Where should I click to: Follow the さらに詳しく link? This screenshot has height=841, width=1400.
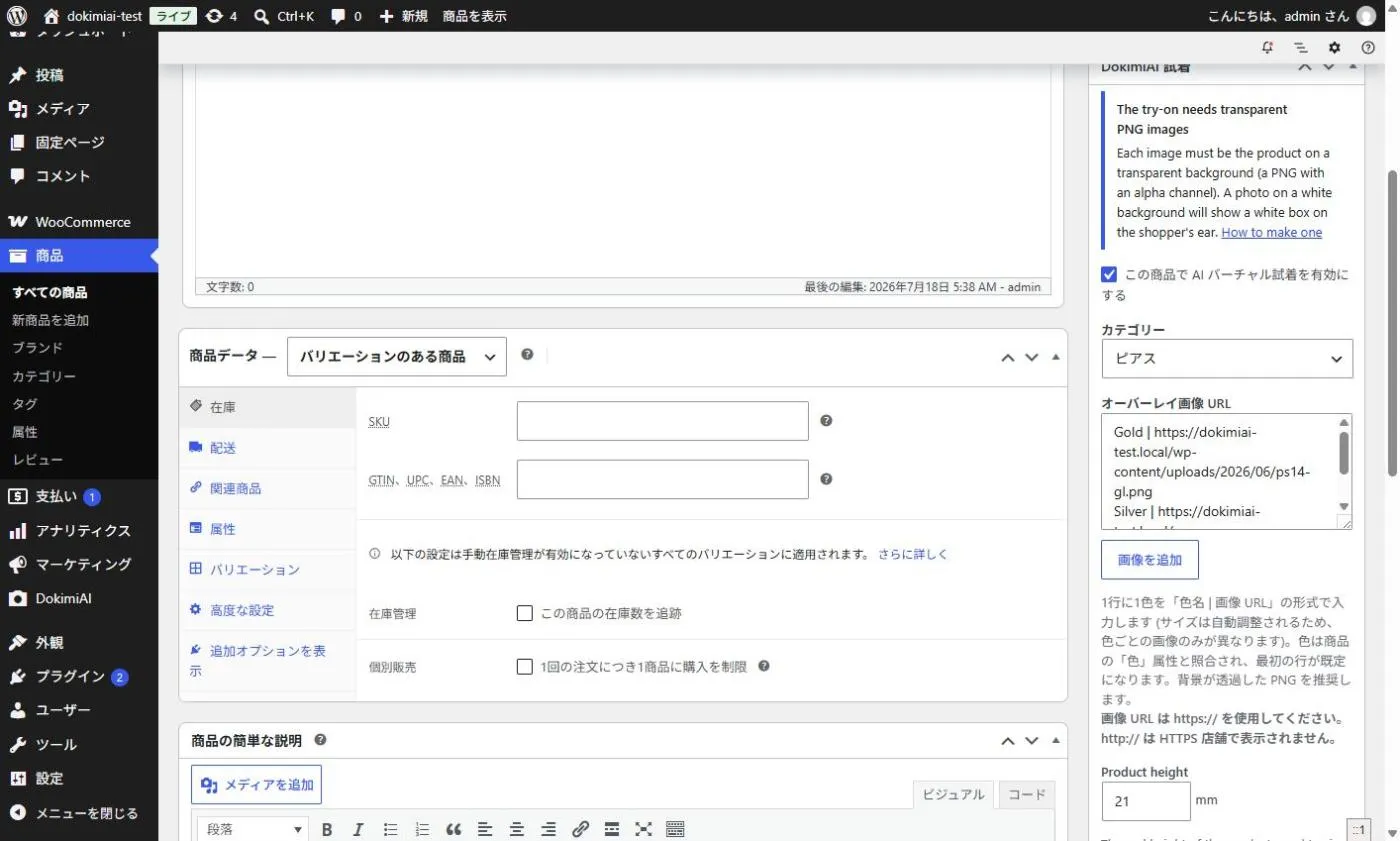912,553
